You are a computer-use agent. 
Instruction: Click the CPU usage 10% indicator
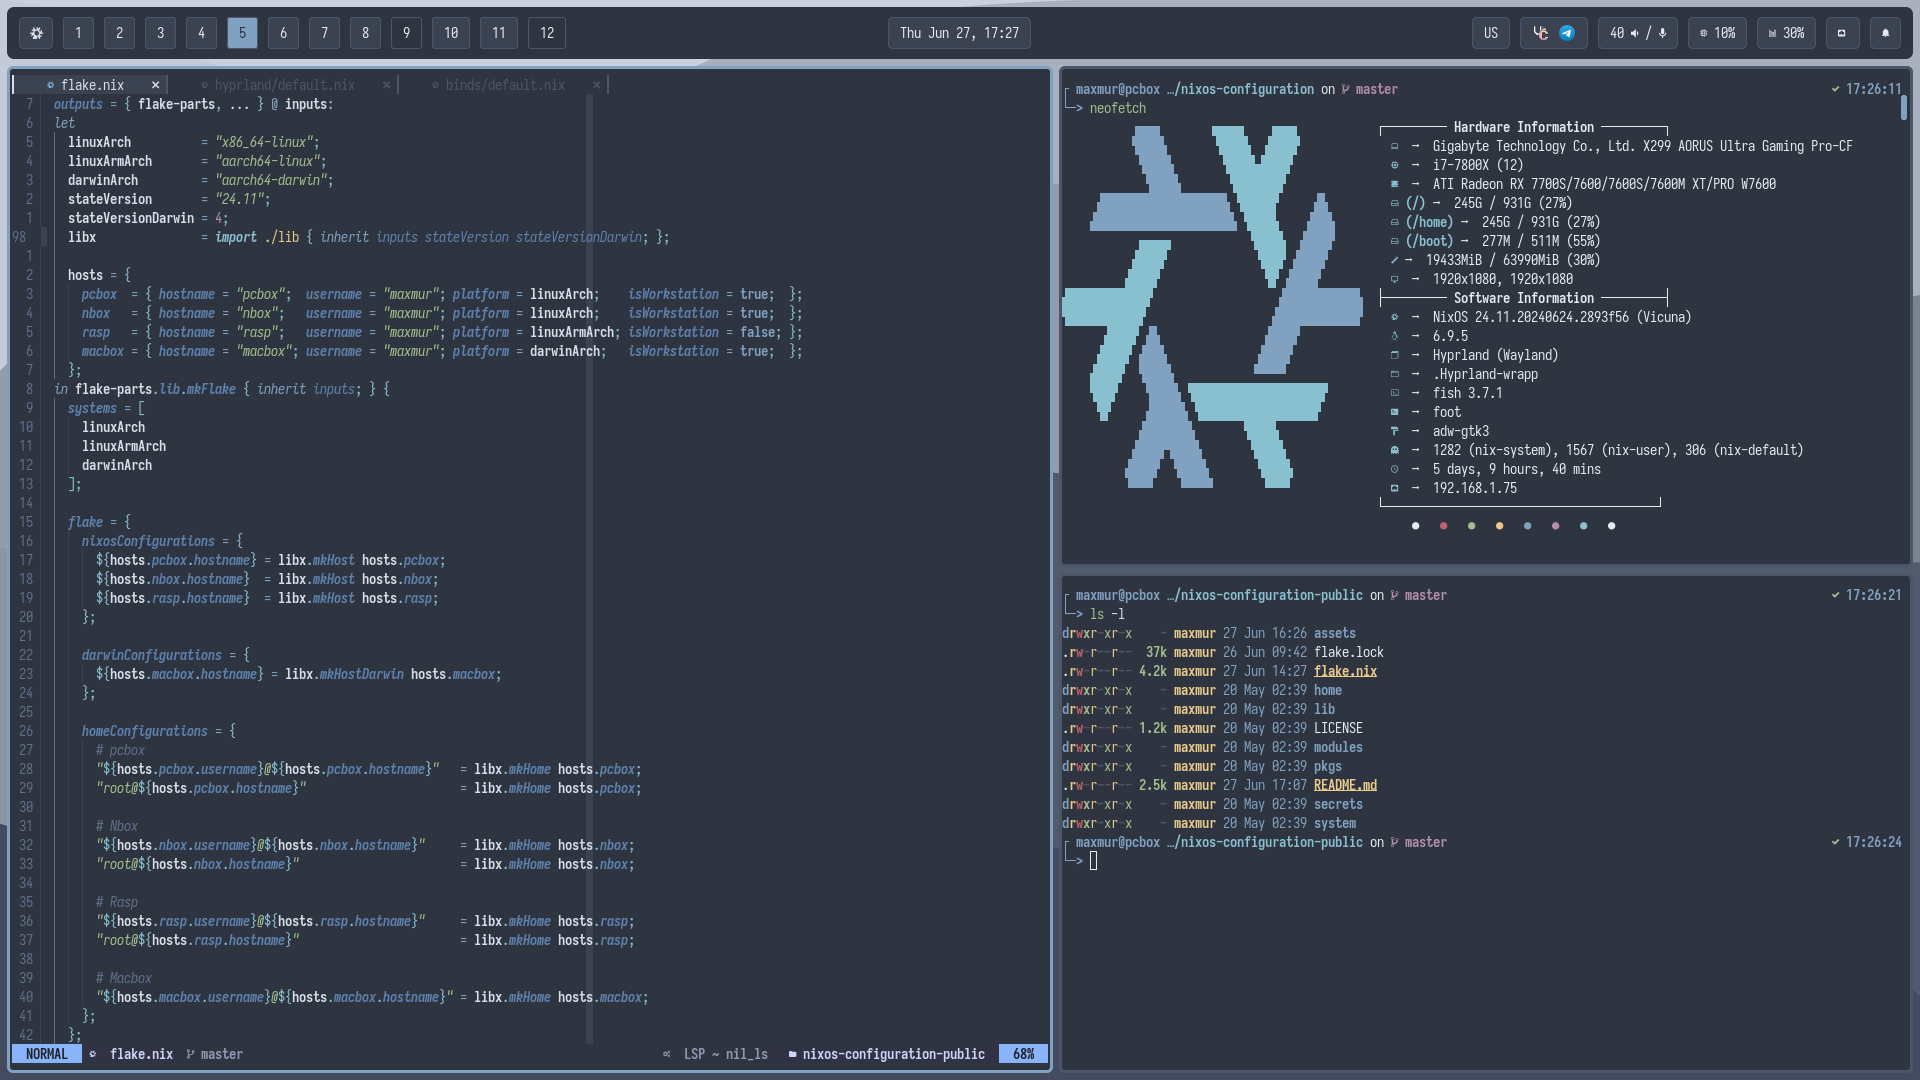pyautogui.click(x=1717, y=33)
